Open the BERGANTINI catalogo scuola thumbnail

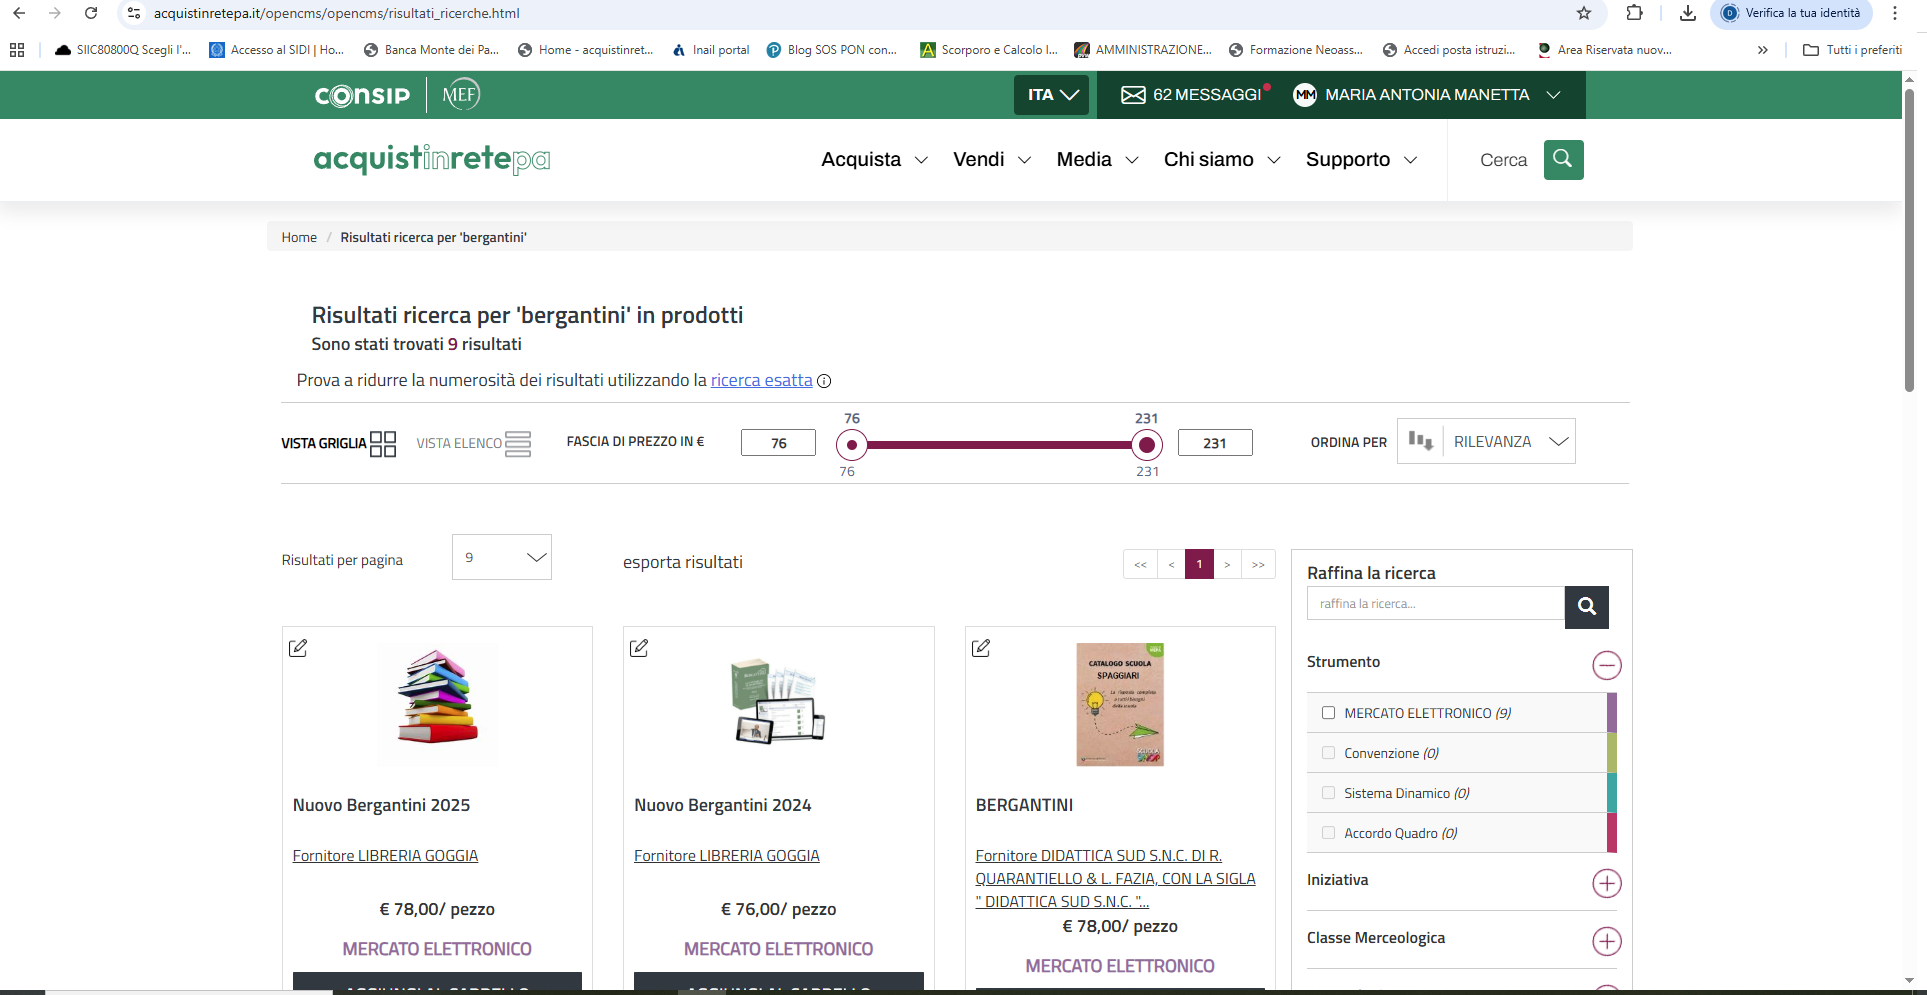point(1120,705)
